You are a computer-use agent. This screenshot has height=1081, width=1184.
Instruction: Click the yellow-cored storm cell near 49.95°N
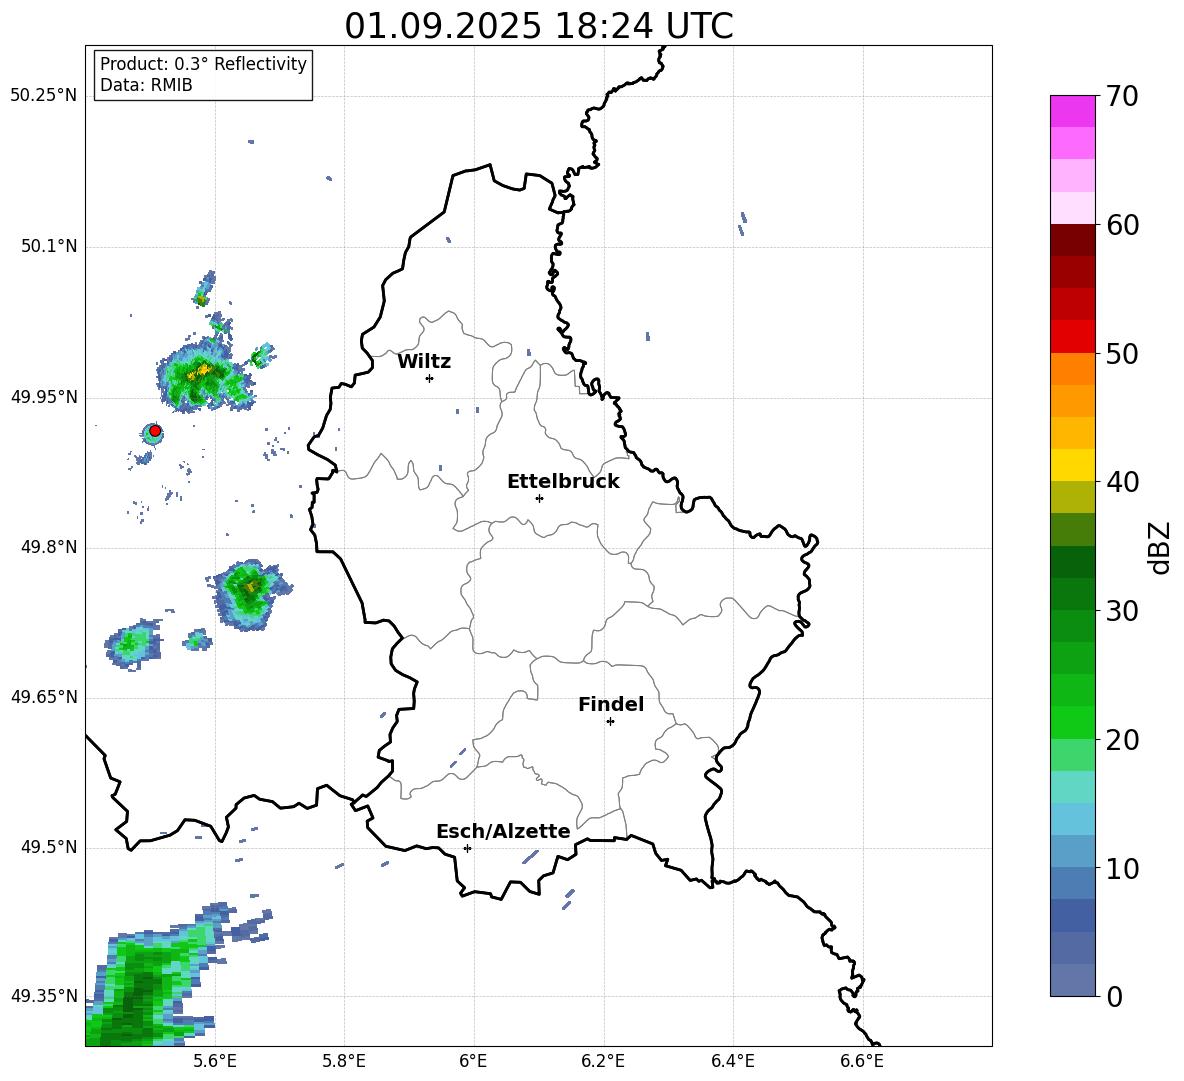[204, 375]
